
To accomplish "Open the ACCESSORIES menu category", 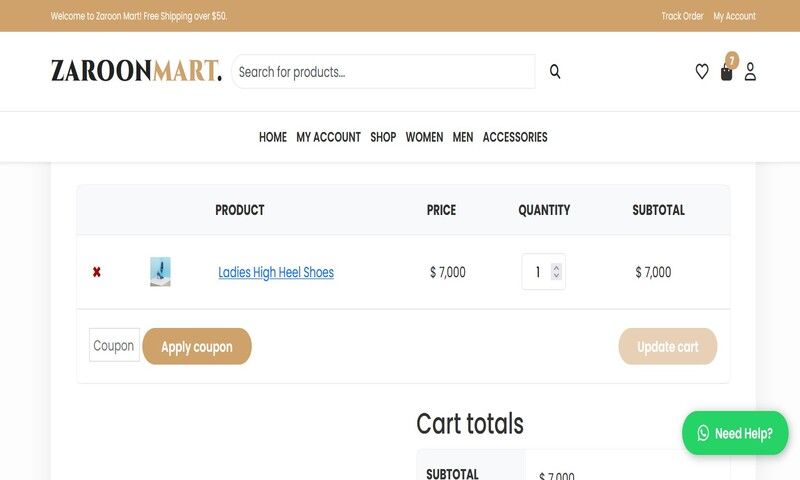I will point(515,137).
